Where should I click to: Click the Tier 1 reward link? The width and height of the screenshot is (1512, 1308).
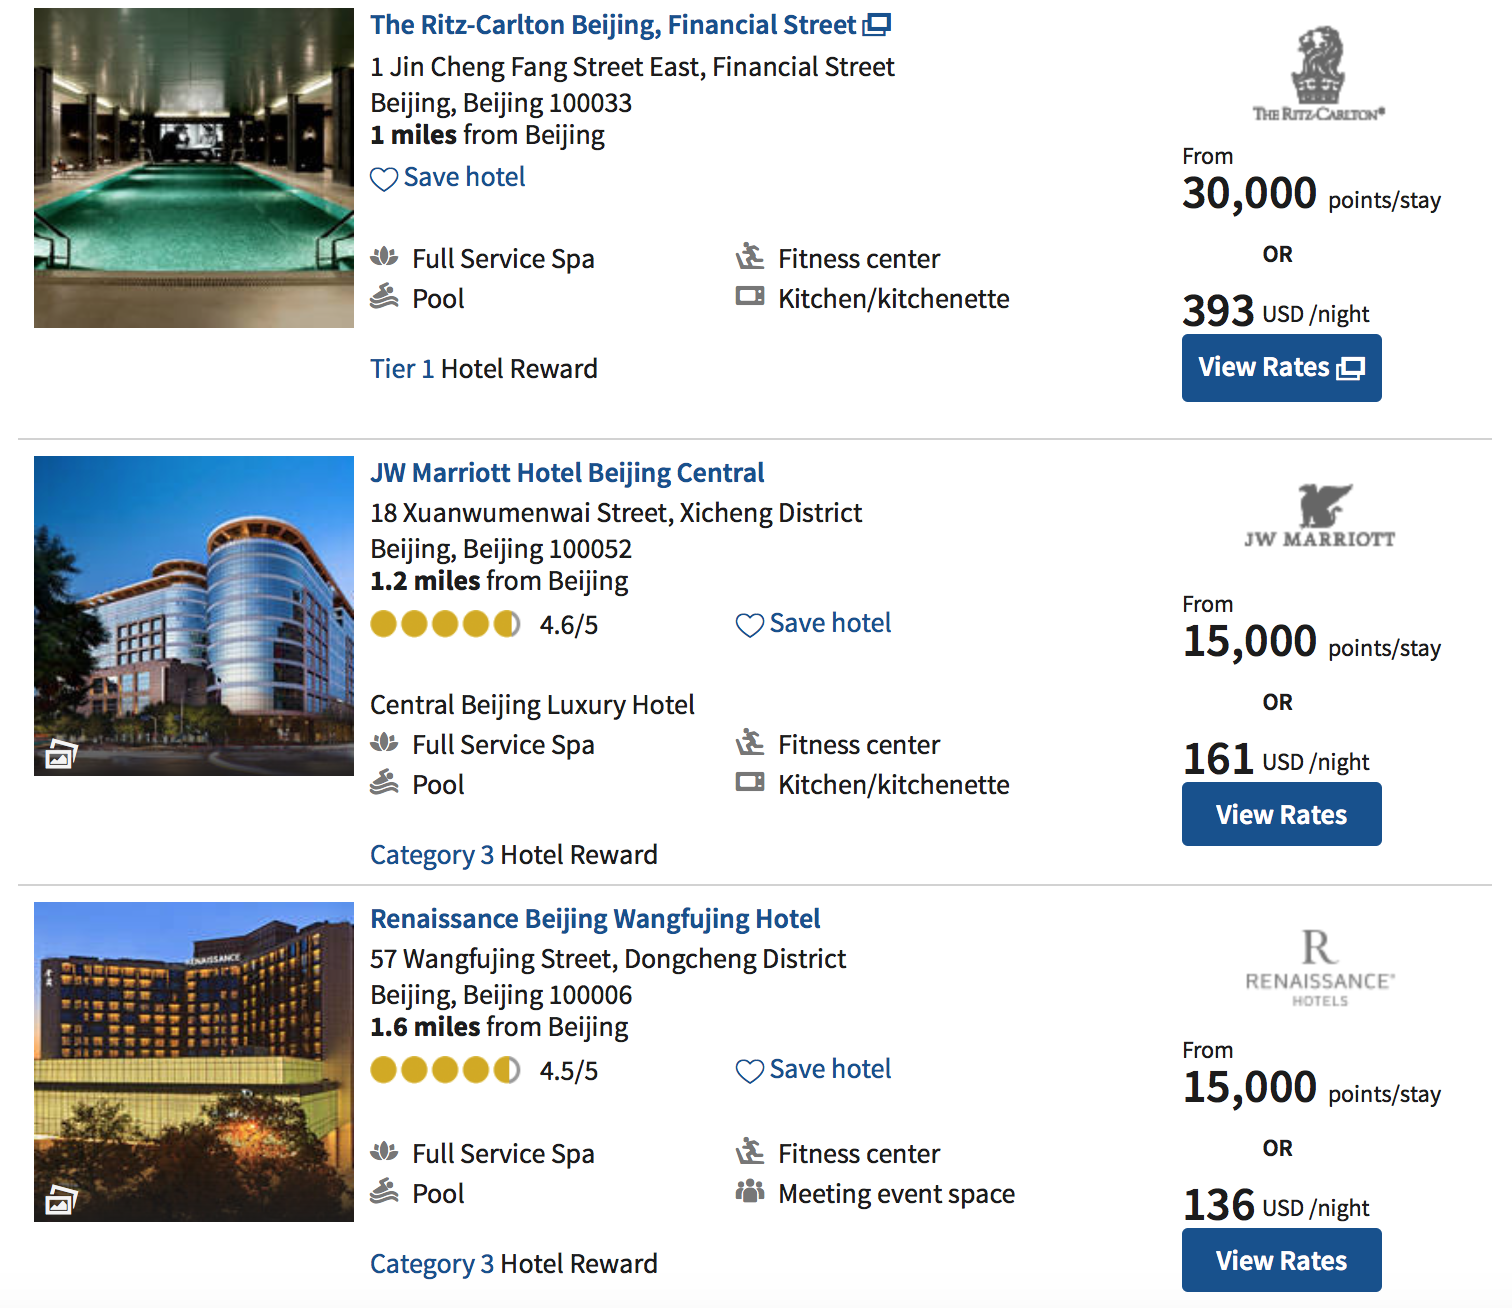pos(402,369)
